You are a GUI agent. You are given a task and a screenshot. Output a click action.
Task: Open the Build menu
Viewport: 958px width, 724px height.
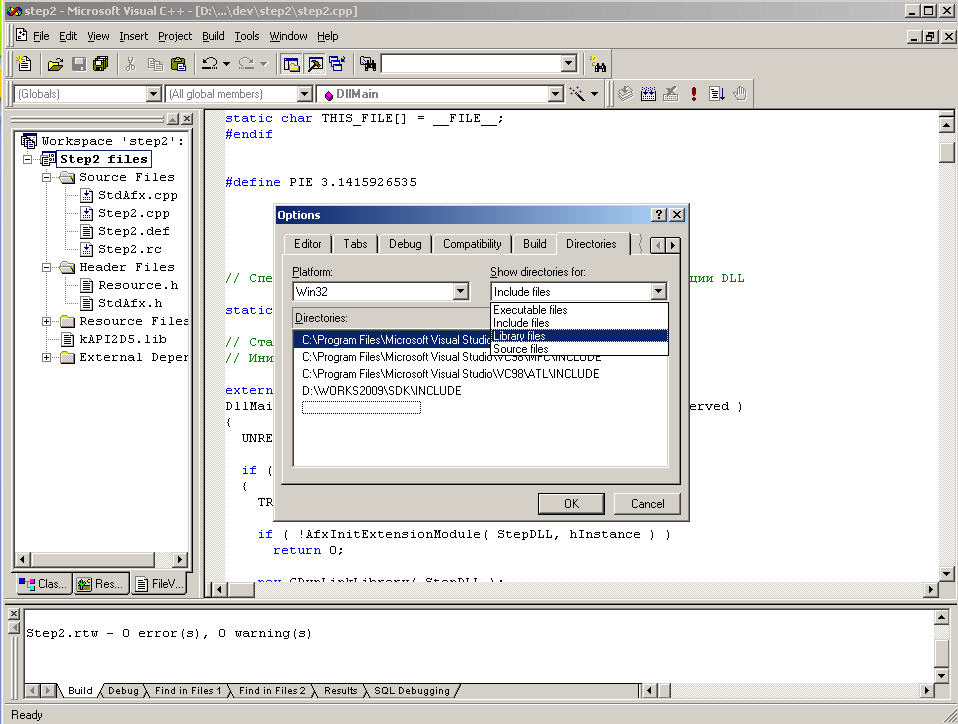tap(213, 36)
